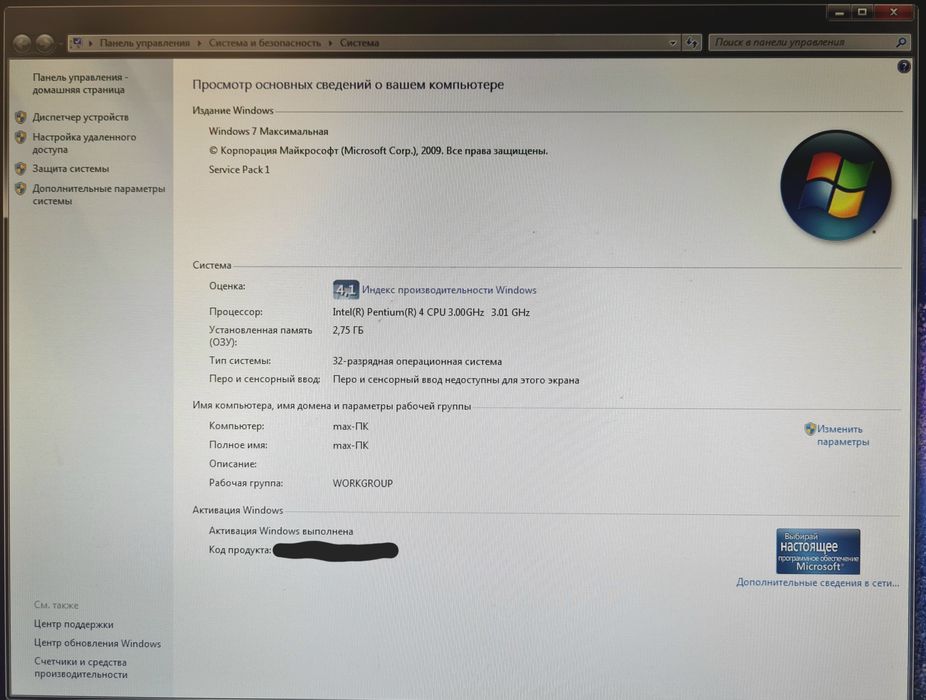This screenshot has width=926, height=700.
Task: Click shield icon beside 'Дополнительные параметры системы'
Action: click(21, 188)
